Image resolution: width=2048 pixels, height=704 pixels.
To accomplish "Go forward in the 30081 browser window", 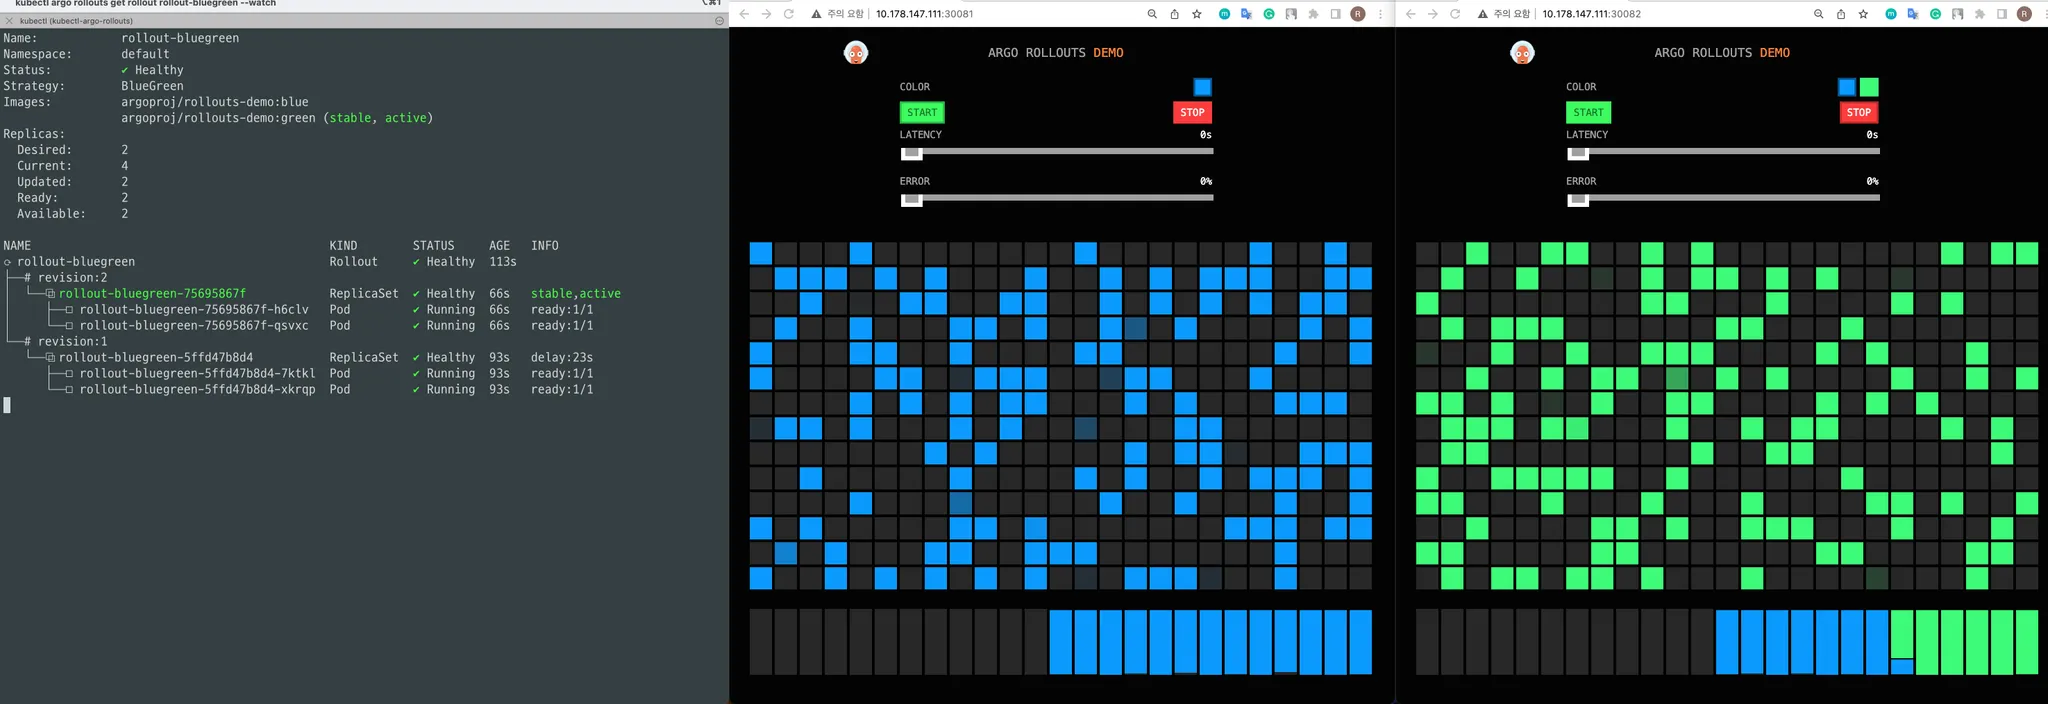I will pos(766,14).
